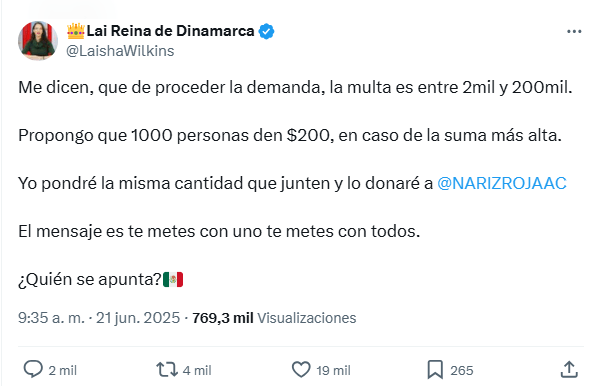Open the three-dot more options menu
Image resolution: width=595 pixels, height=386 pixels.
coord(574,32)
